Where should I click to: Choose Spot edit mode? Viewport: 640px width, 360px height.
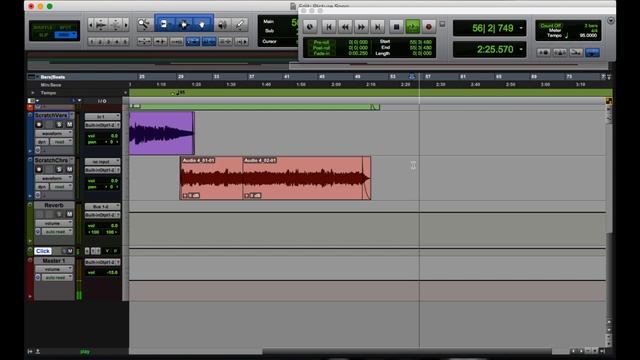pyautogui.click(x=65, y=27)
